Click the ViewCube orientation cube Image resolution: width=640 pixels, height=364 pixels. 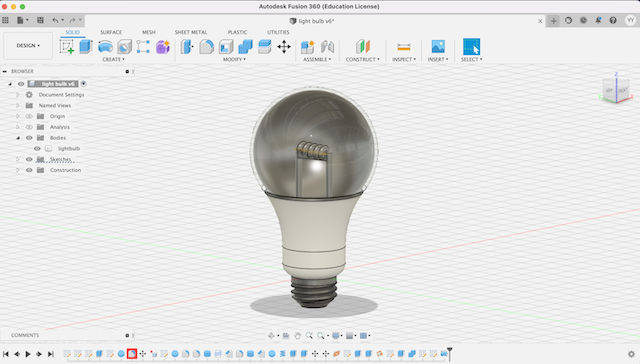coord(616,90)
